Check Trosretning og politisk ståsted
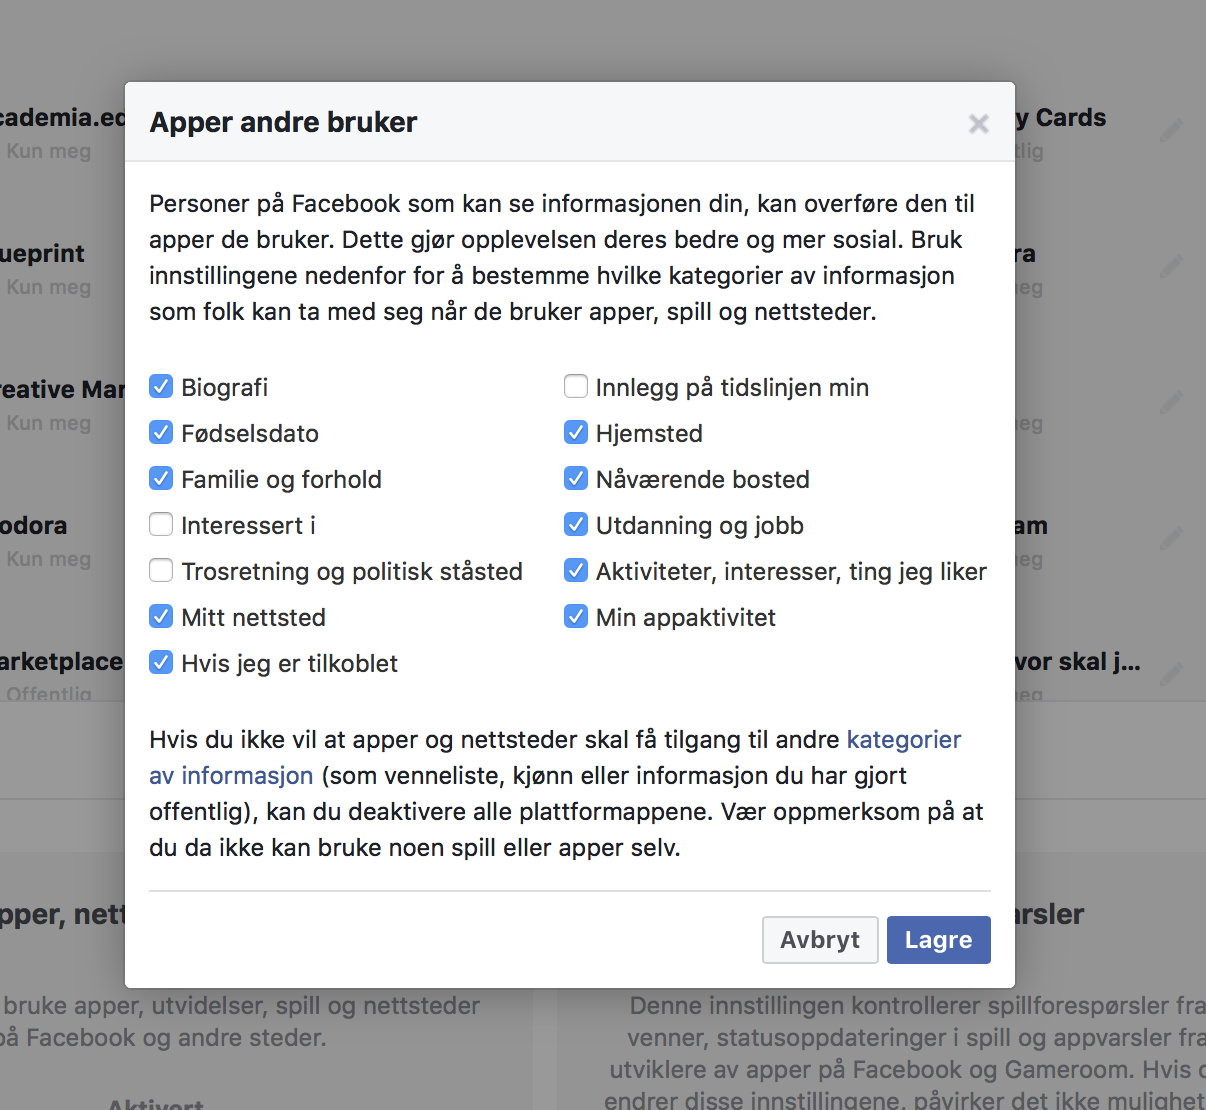 coord(161,570)
